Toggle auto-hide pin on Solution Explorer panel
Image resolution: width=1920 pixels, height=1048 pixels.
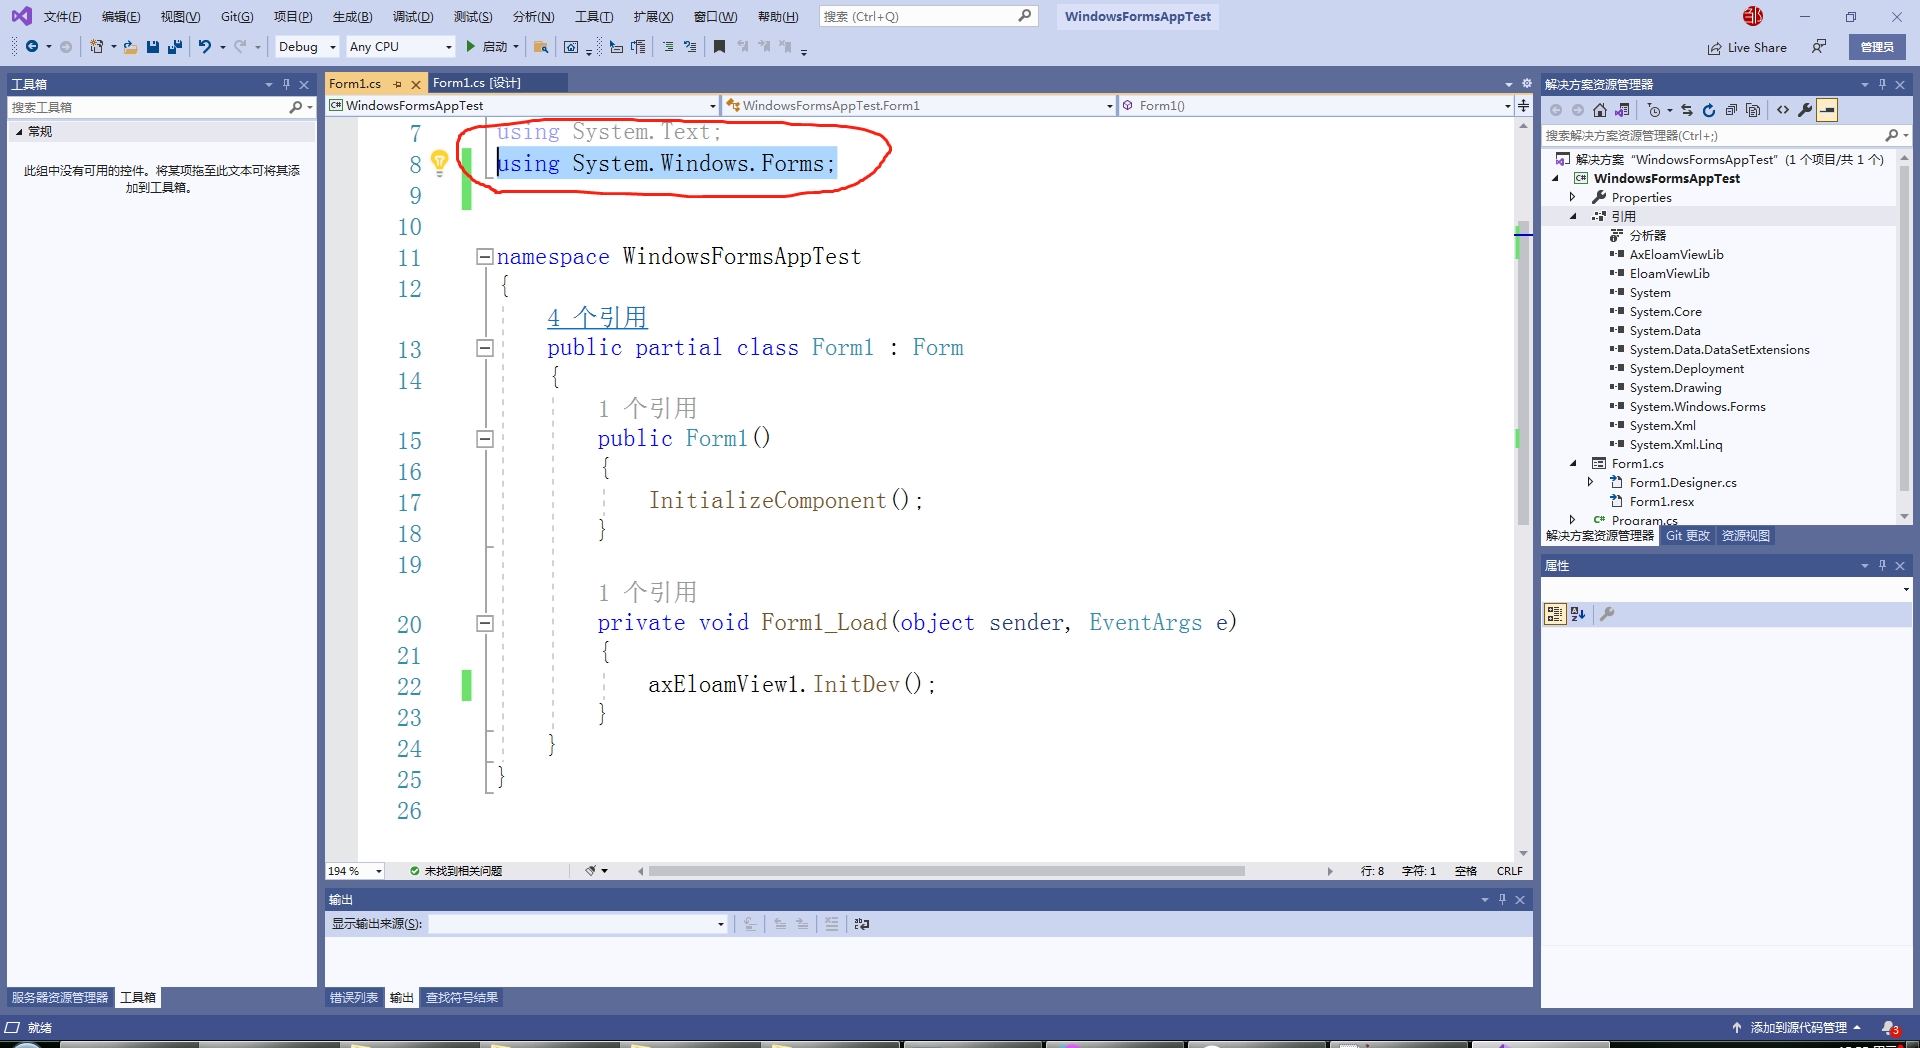1882,84
